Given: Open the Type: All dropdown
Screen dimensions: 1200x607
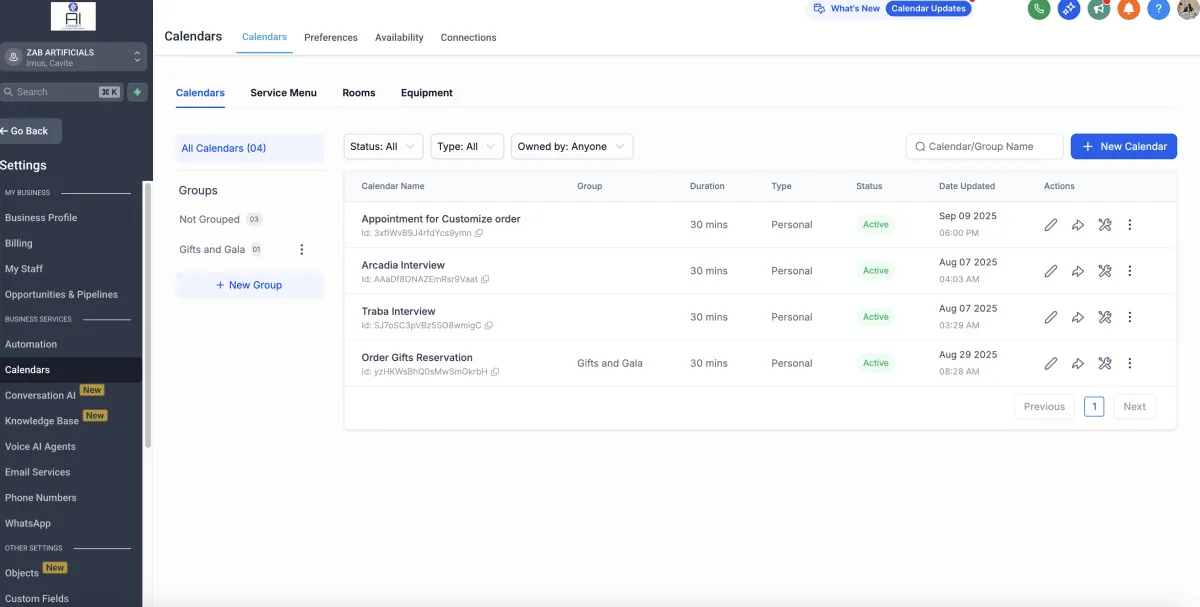Looking at the screenshot, I should pos(466,147).
